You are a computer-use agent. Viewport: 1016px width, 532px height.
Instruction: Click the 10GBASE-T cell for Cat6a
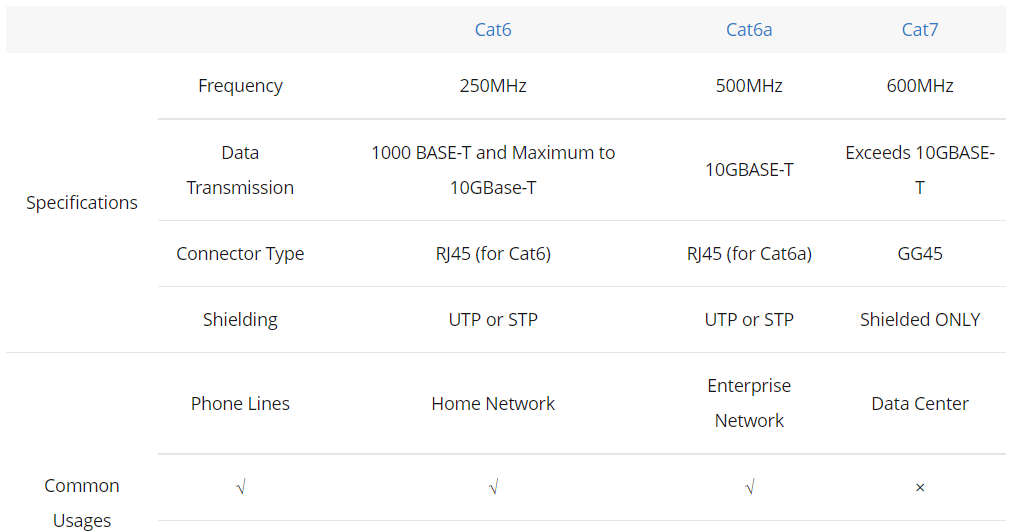tap(749, 170)
